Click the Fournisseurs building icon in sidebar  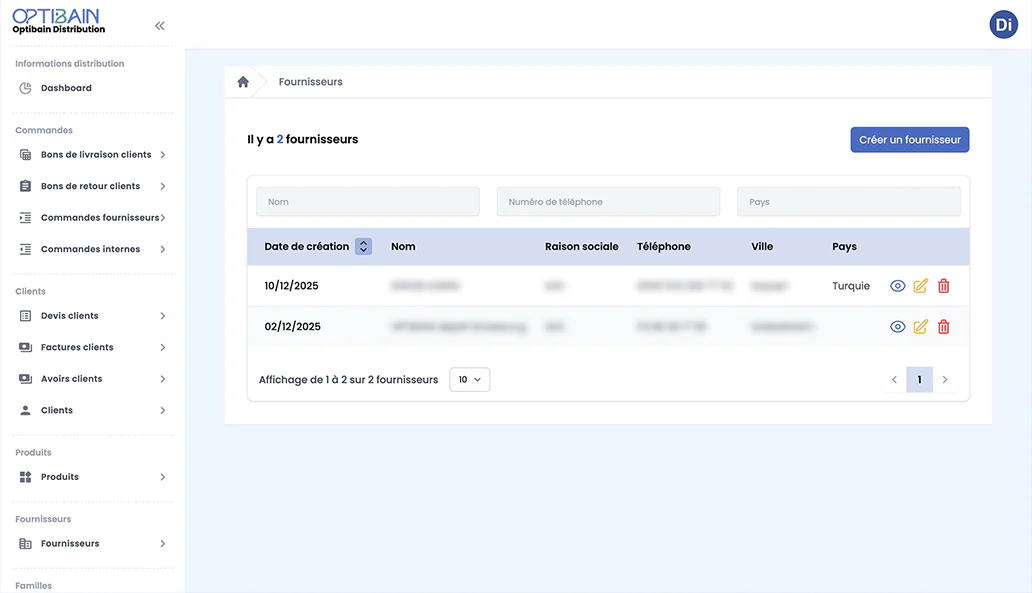click(25, 544)
